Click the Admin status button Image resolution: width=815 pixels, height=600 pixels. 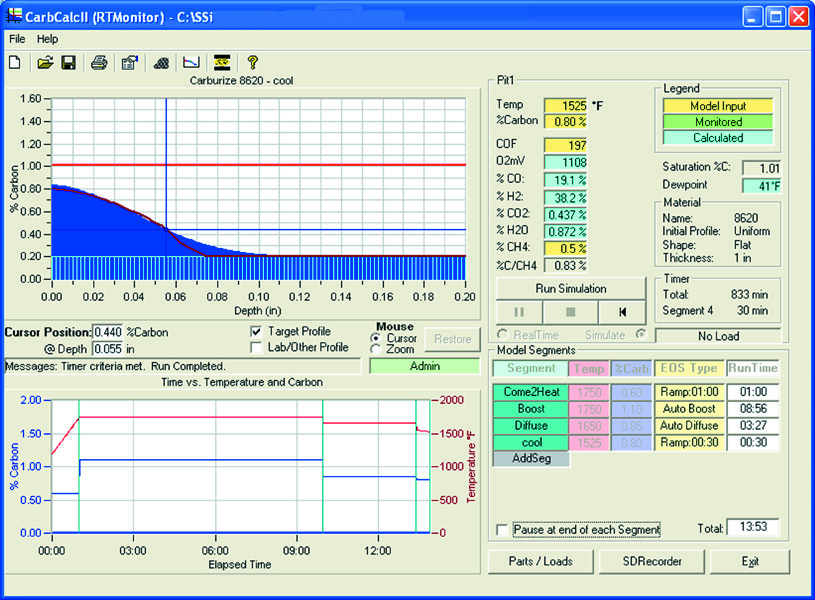(424, 366)
